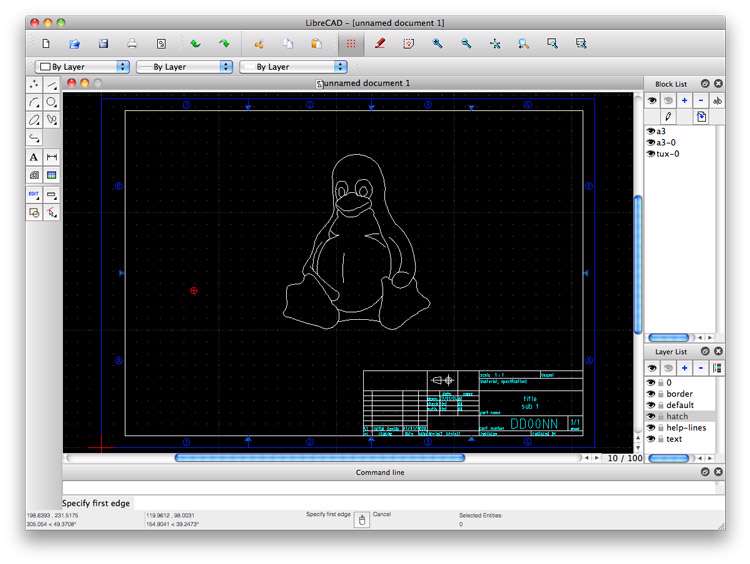The width and height of the screenshot is (750, 564).
Task: Insert the active block
Action: tap(701, 117)
